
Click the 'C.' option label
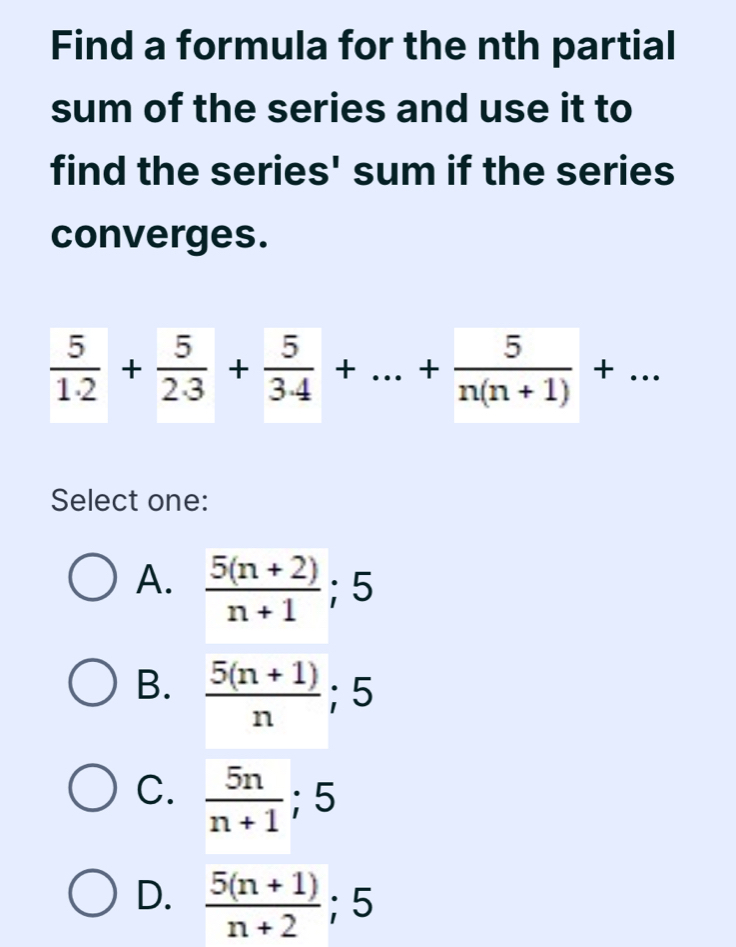click(154, 797)
